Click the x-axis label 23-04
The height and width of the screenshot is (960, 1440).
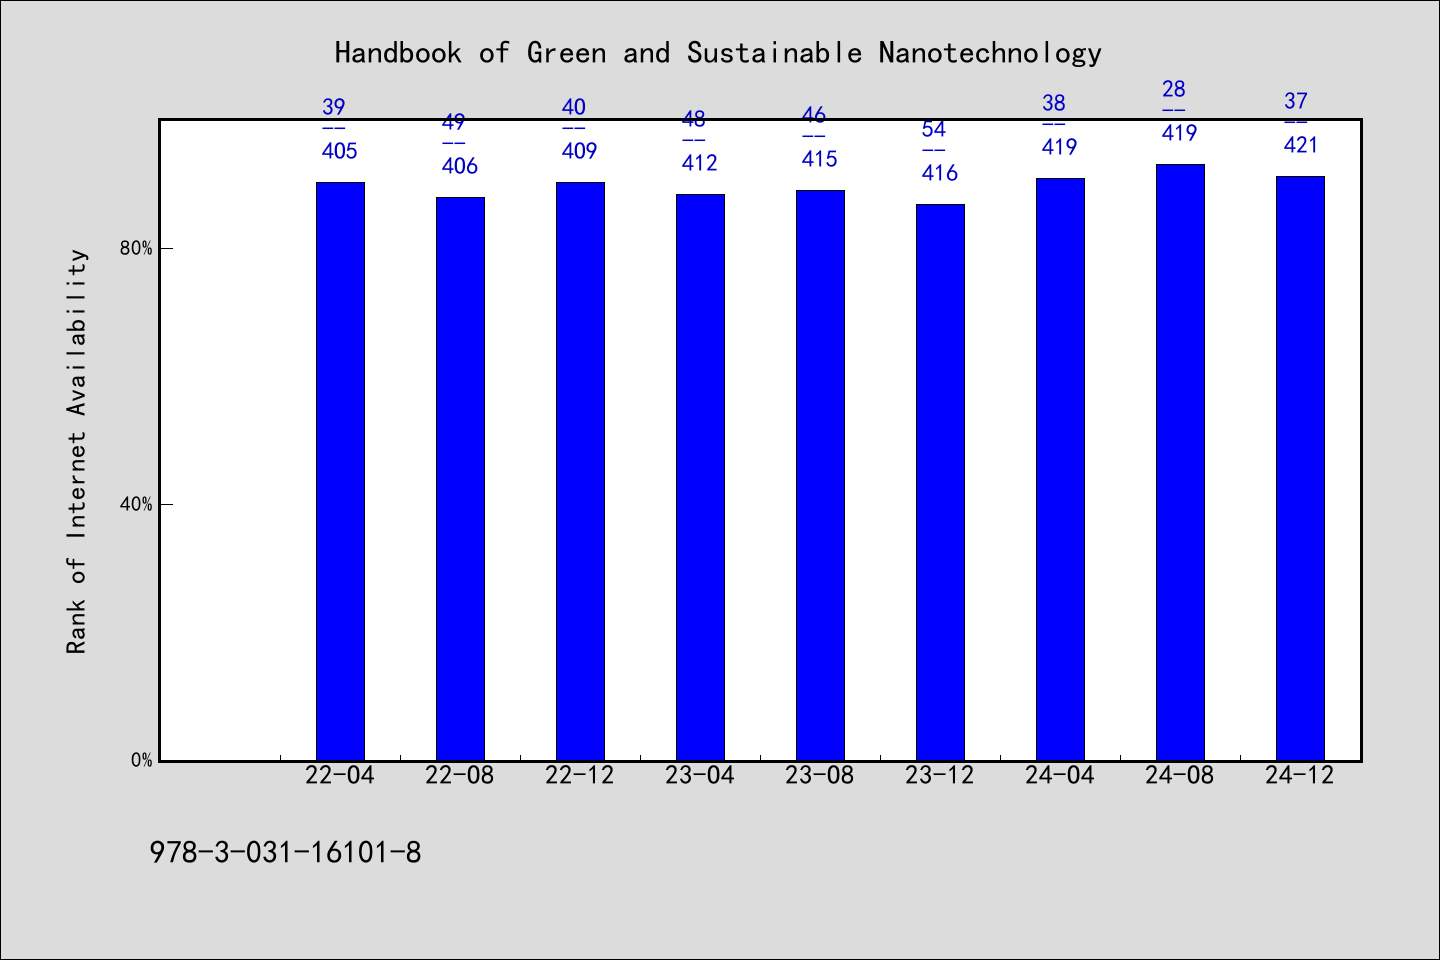[700, 776]
